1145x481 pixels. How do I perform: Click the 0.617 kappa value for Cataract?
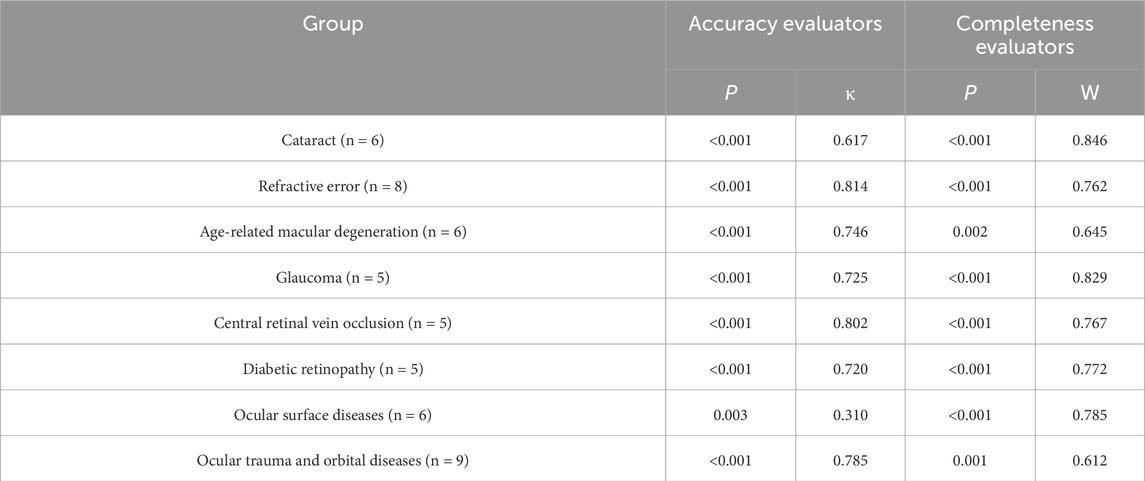(849, 139)
